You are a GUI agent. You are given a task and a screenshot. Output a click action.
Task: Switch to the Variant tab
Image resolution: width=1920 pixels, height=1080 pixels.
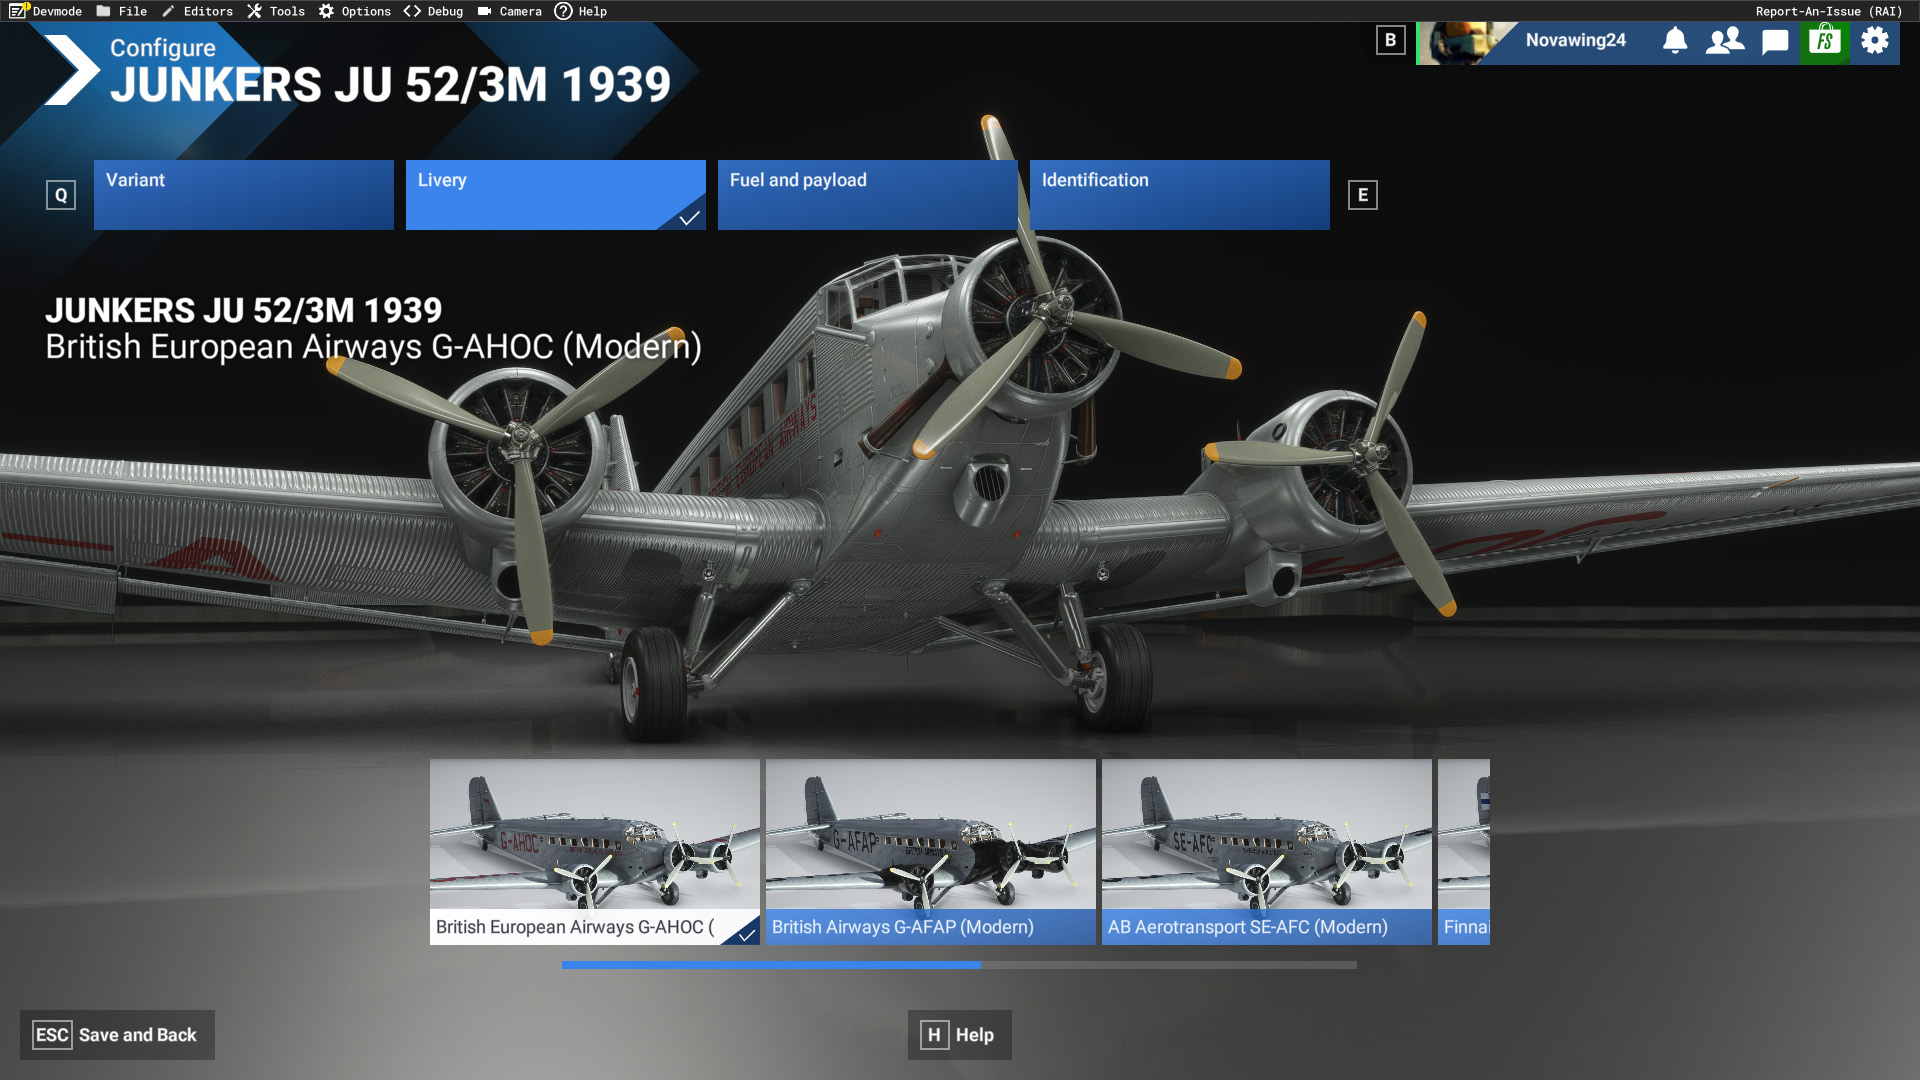(244, 195)
